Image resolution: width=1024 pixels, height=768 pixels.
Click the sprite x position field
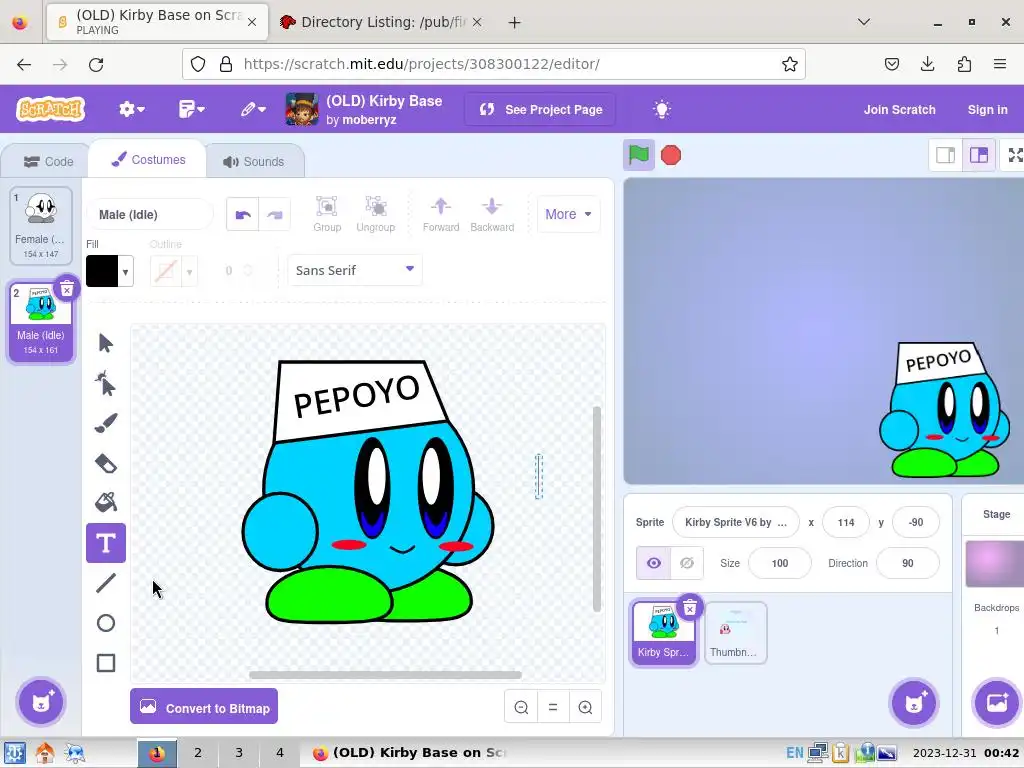click(x=846, y=522)
